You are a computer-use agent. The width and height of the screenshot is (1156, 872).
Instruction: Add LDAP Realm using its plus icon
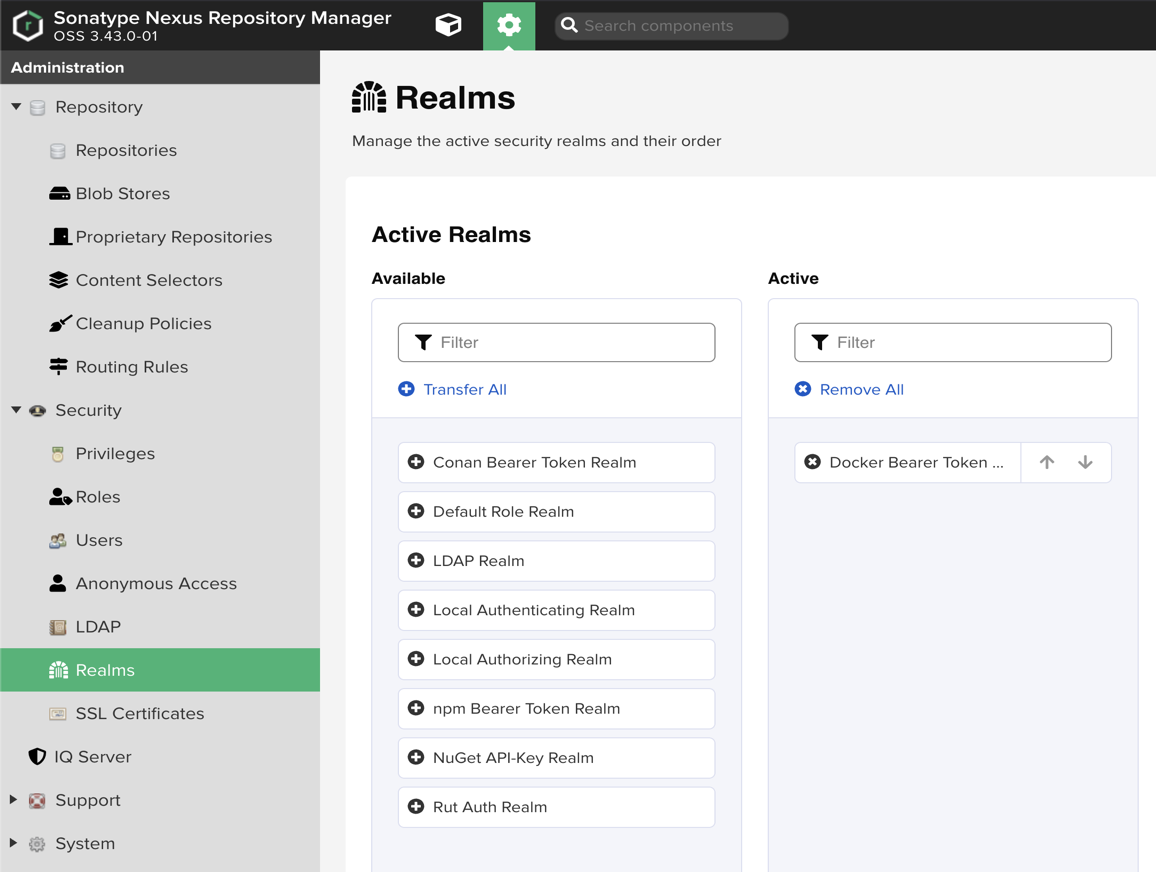tap(416, 561)
